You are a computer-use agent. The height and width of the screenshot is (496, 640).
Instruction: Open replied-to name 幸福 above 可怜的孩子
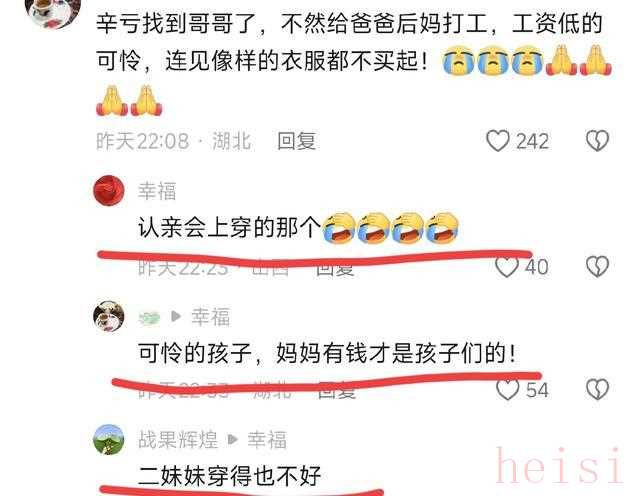pos(211,317)
